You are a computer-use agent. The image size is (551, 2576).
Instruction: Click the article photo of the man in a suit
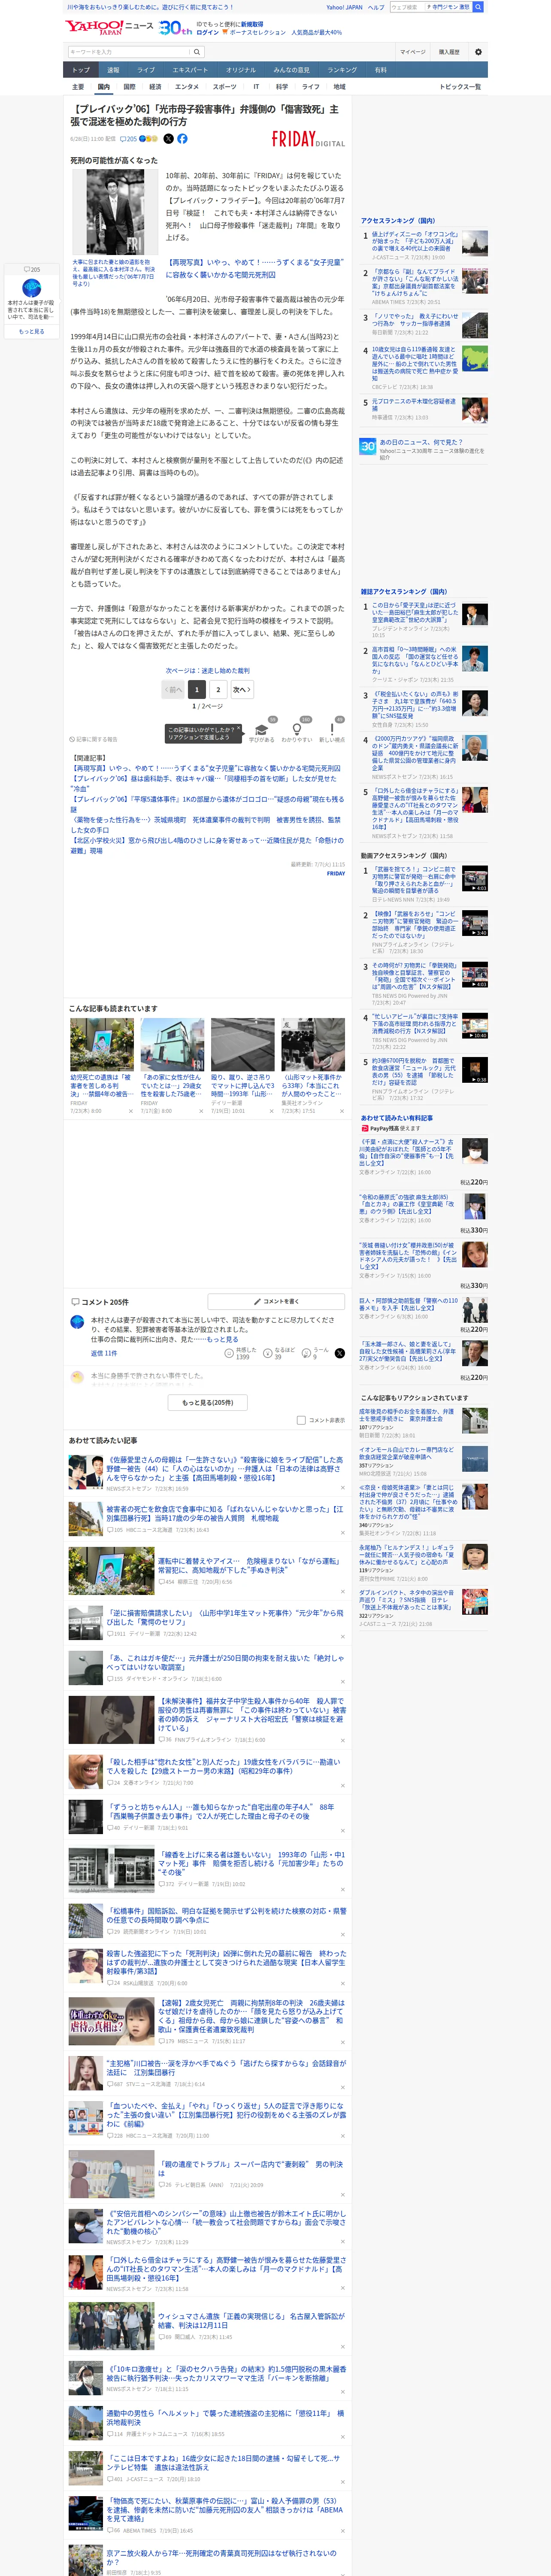[x=115, y=212]
